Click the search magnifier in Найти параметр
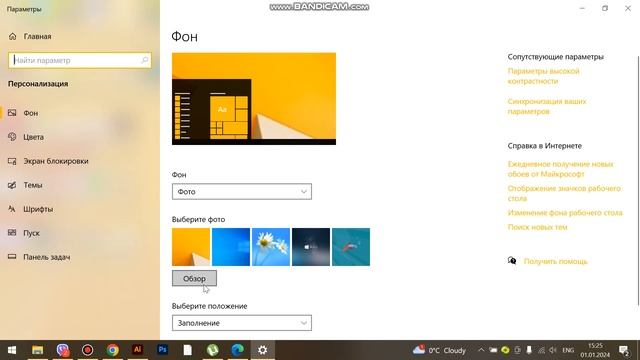This screenshot has height=360, width=640. tap(144, 60)
